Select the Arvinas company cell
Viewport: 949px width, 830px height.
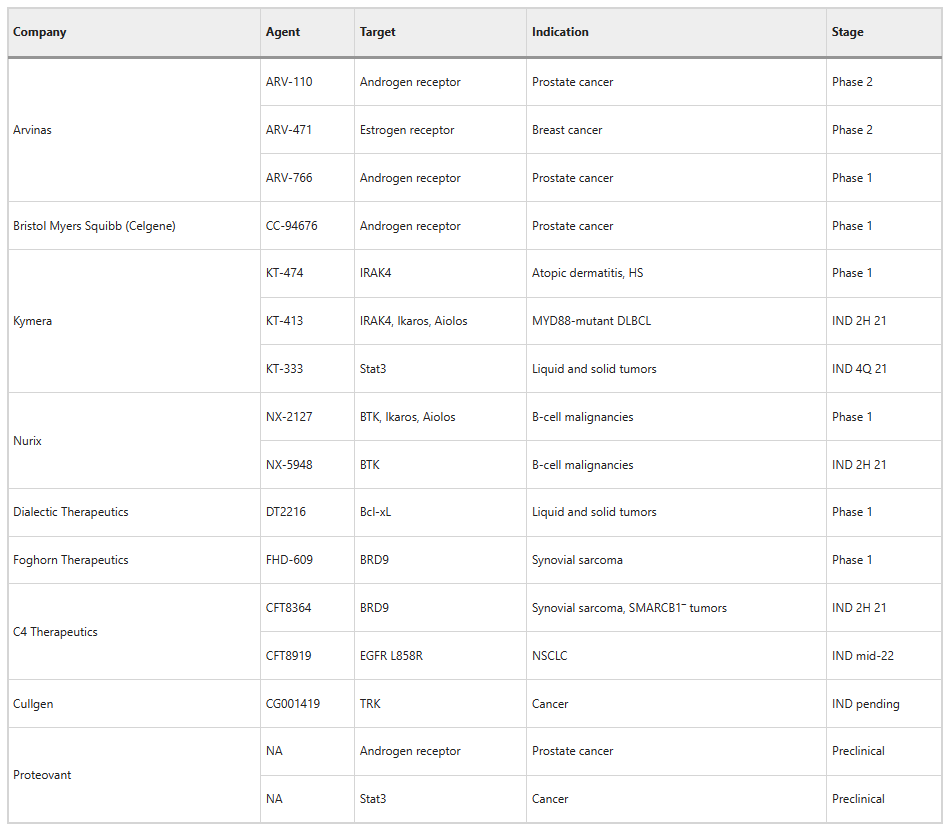pos(32,130)
